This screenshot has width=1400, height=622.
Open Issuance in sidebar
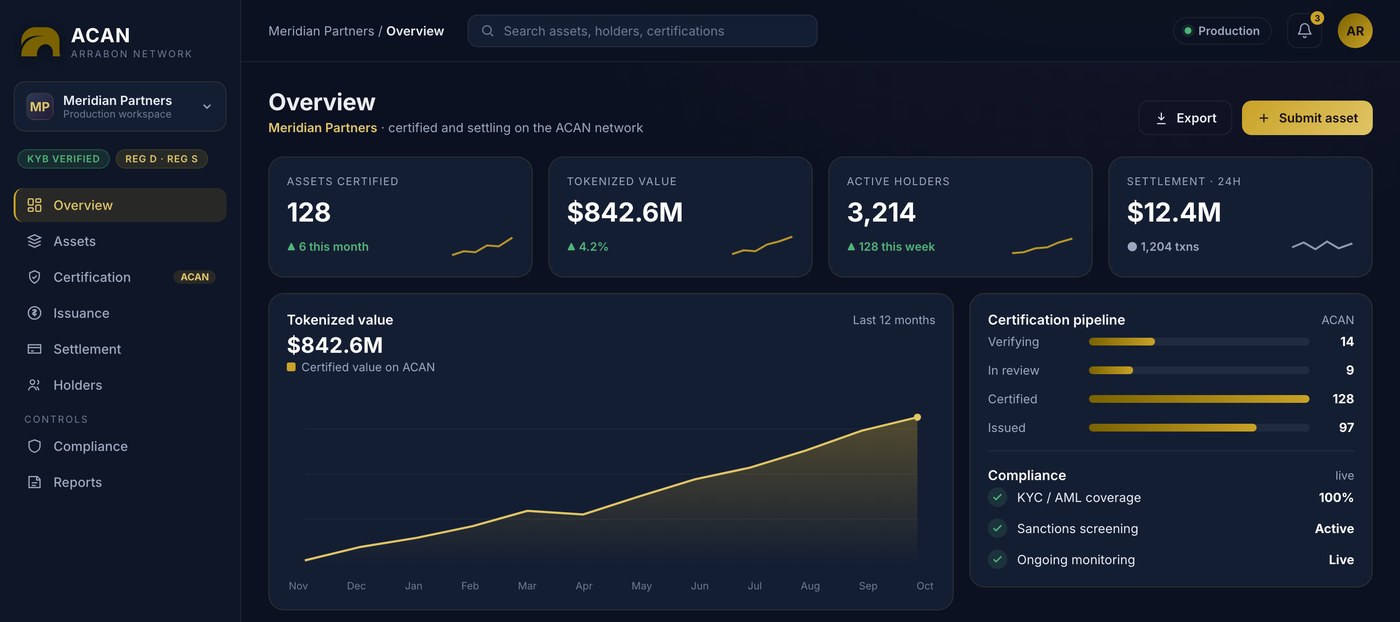(120, 313)
